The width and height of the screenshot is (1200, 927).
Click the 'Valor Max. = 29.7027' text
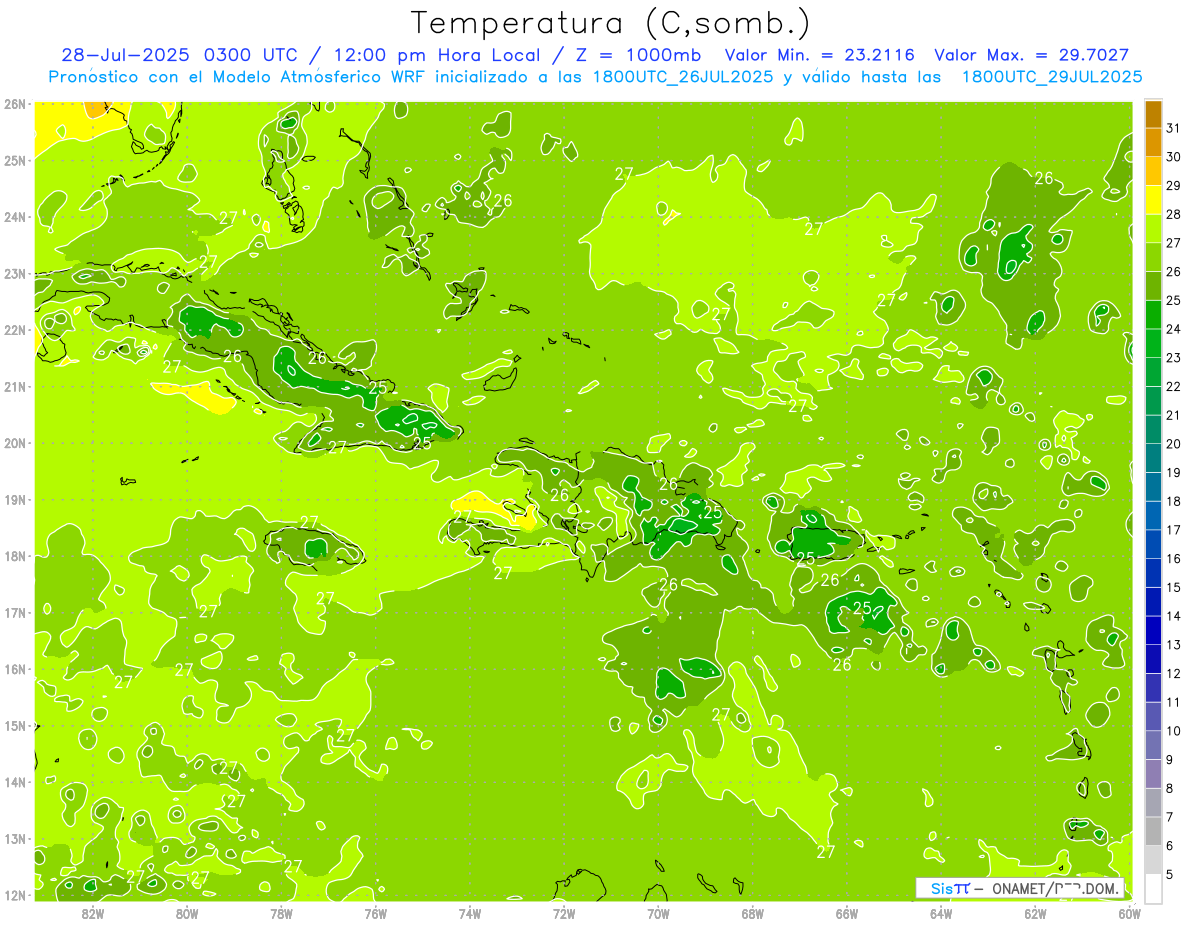(1032, 54)
